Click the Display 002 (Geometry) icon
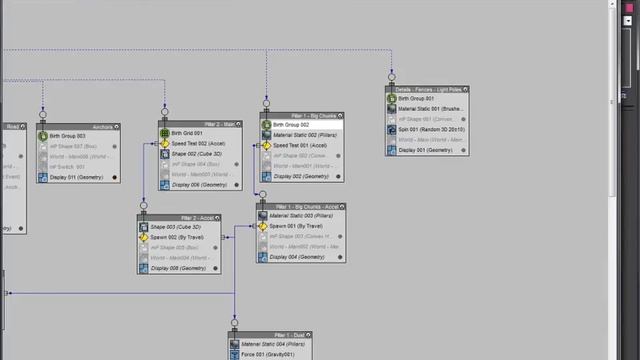Screen dimensions: 640x360 [x=267, y=177]
